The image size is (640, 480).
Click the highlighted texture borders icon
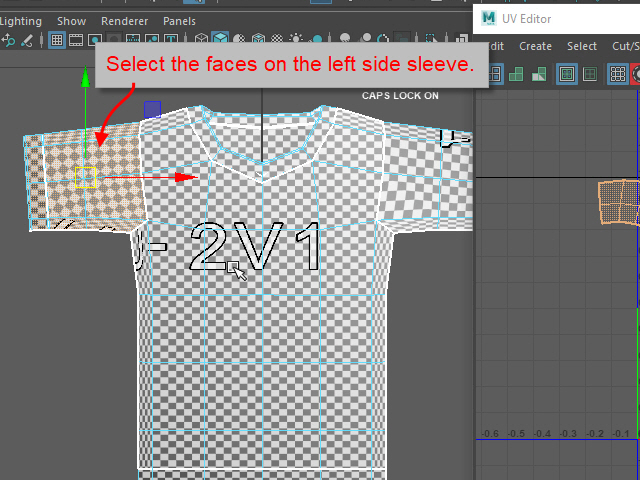point(567,74)
